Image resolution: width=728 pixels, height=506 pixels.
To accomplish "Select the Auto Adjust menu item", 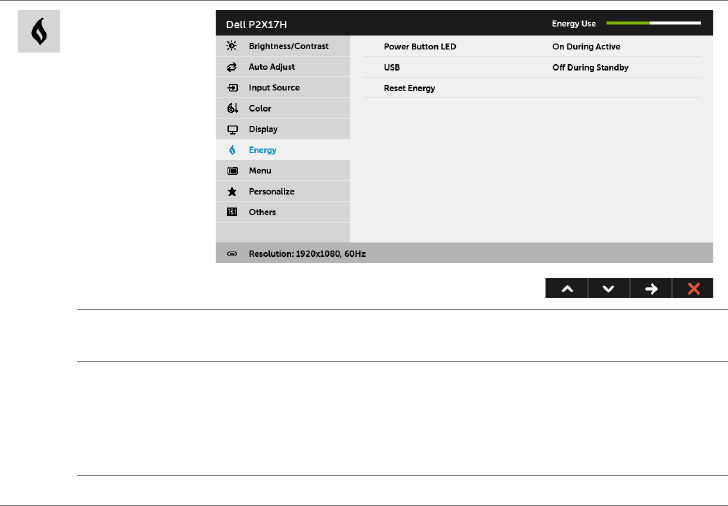I will coord(283,67).
